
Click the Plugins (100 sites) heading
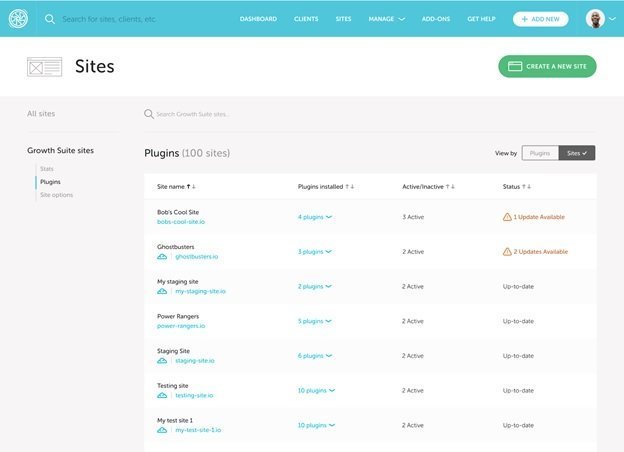tap(187, 153)
